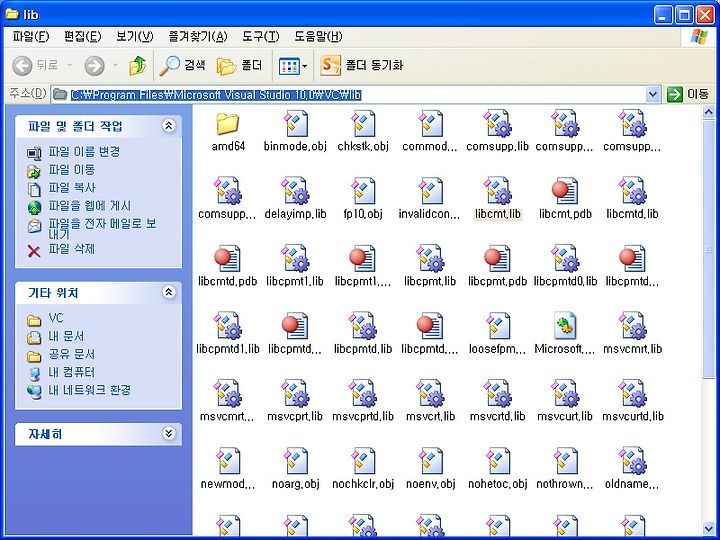This screenshot has width=720, height=540.
Task: Open the 파일(F) menu
Action: point(31,36)
